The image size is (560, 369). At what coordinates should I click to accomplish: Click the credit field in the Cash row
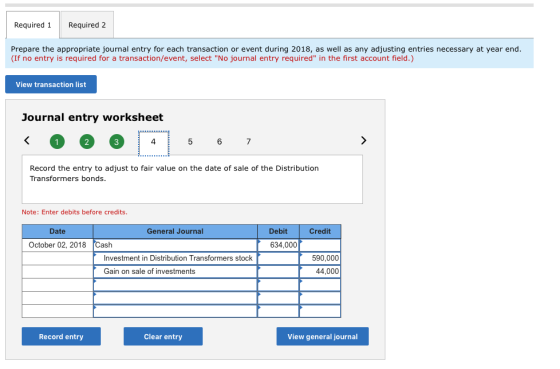320,245
